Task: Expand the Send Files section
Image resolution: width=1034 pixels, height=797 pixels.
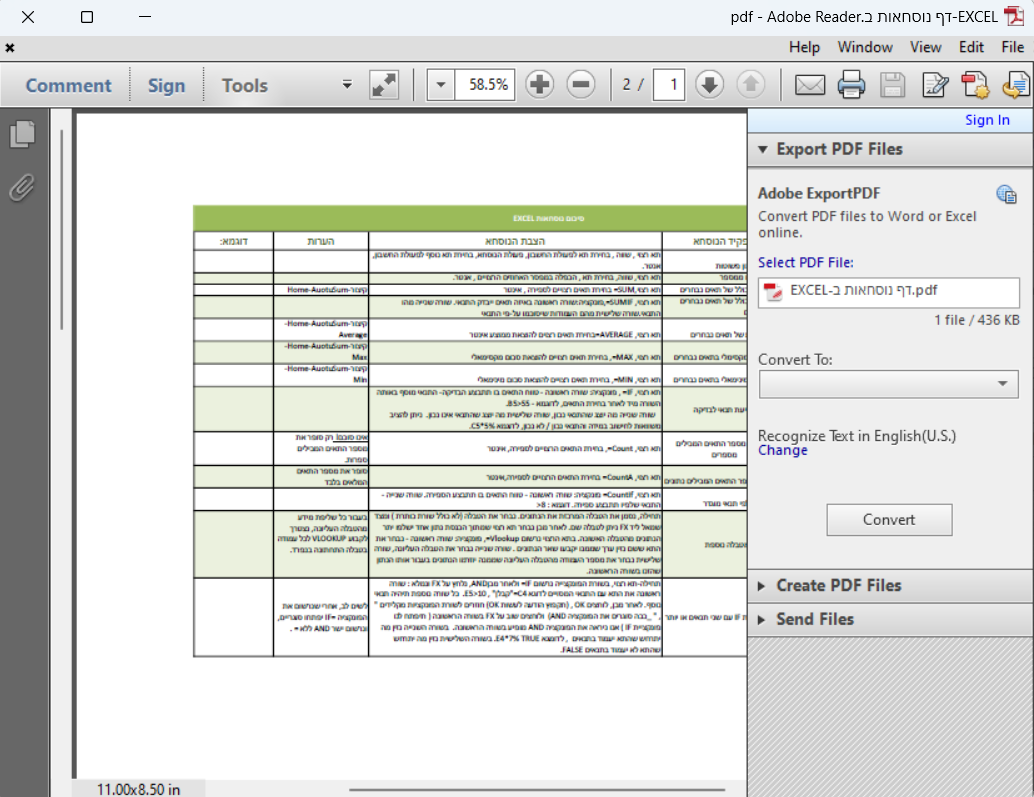Action: click(x=762, y=620)
